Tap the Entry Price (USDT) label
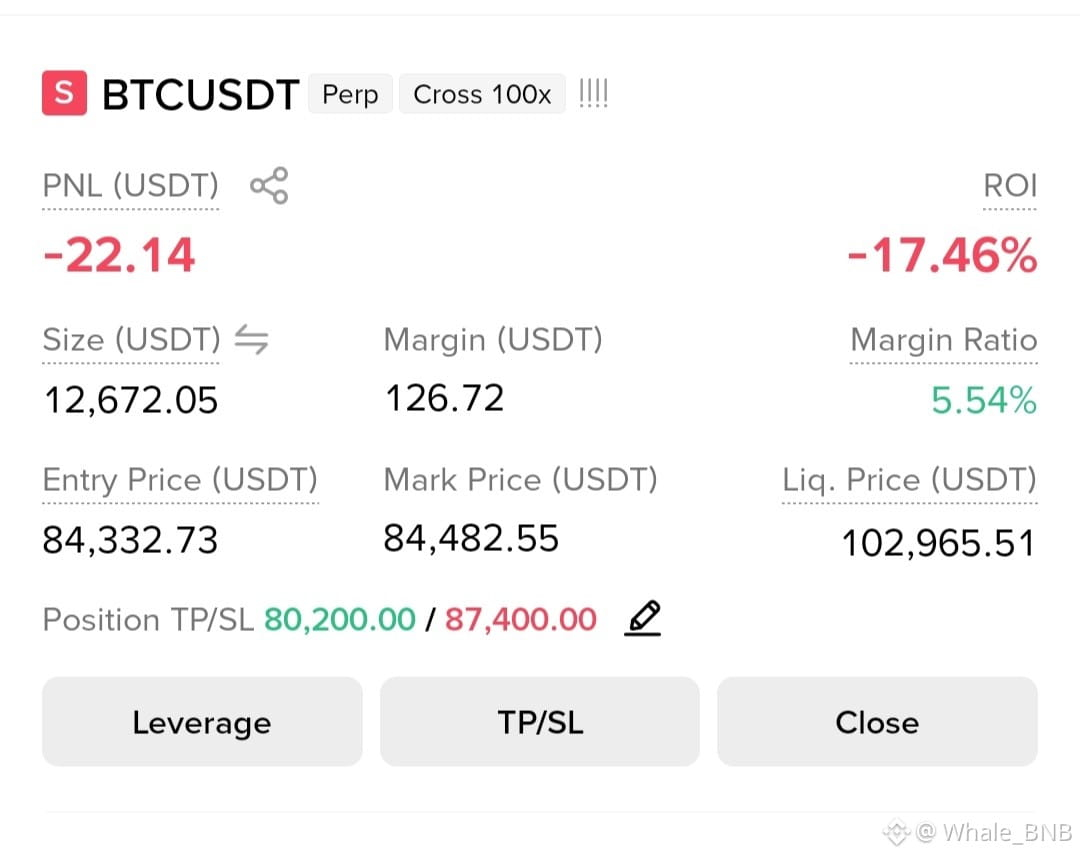Image resolution: width=1080 pixels, height=857 pixels. click(x=180, y=479)
